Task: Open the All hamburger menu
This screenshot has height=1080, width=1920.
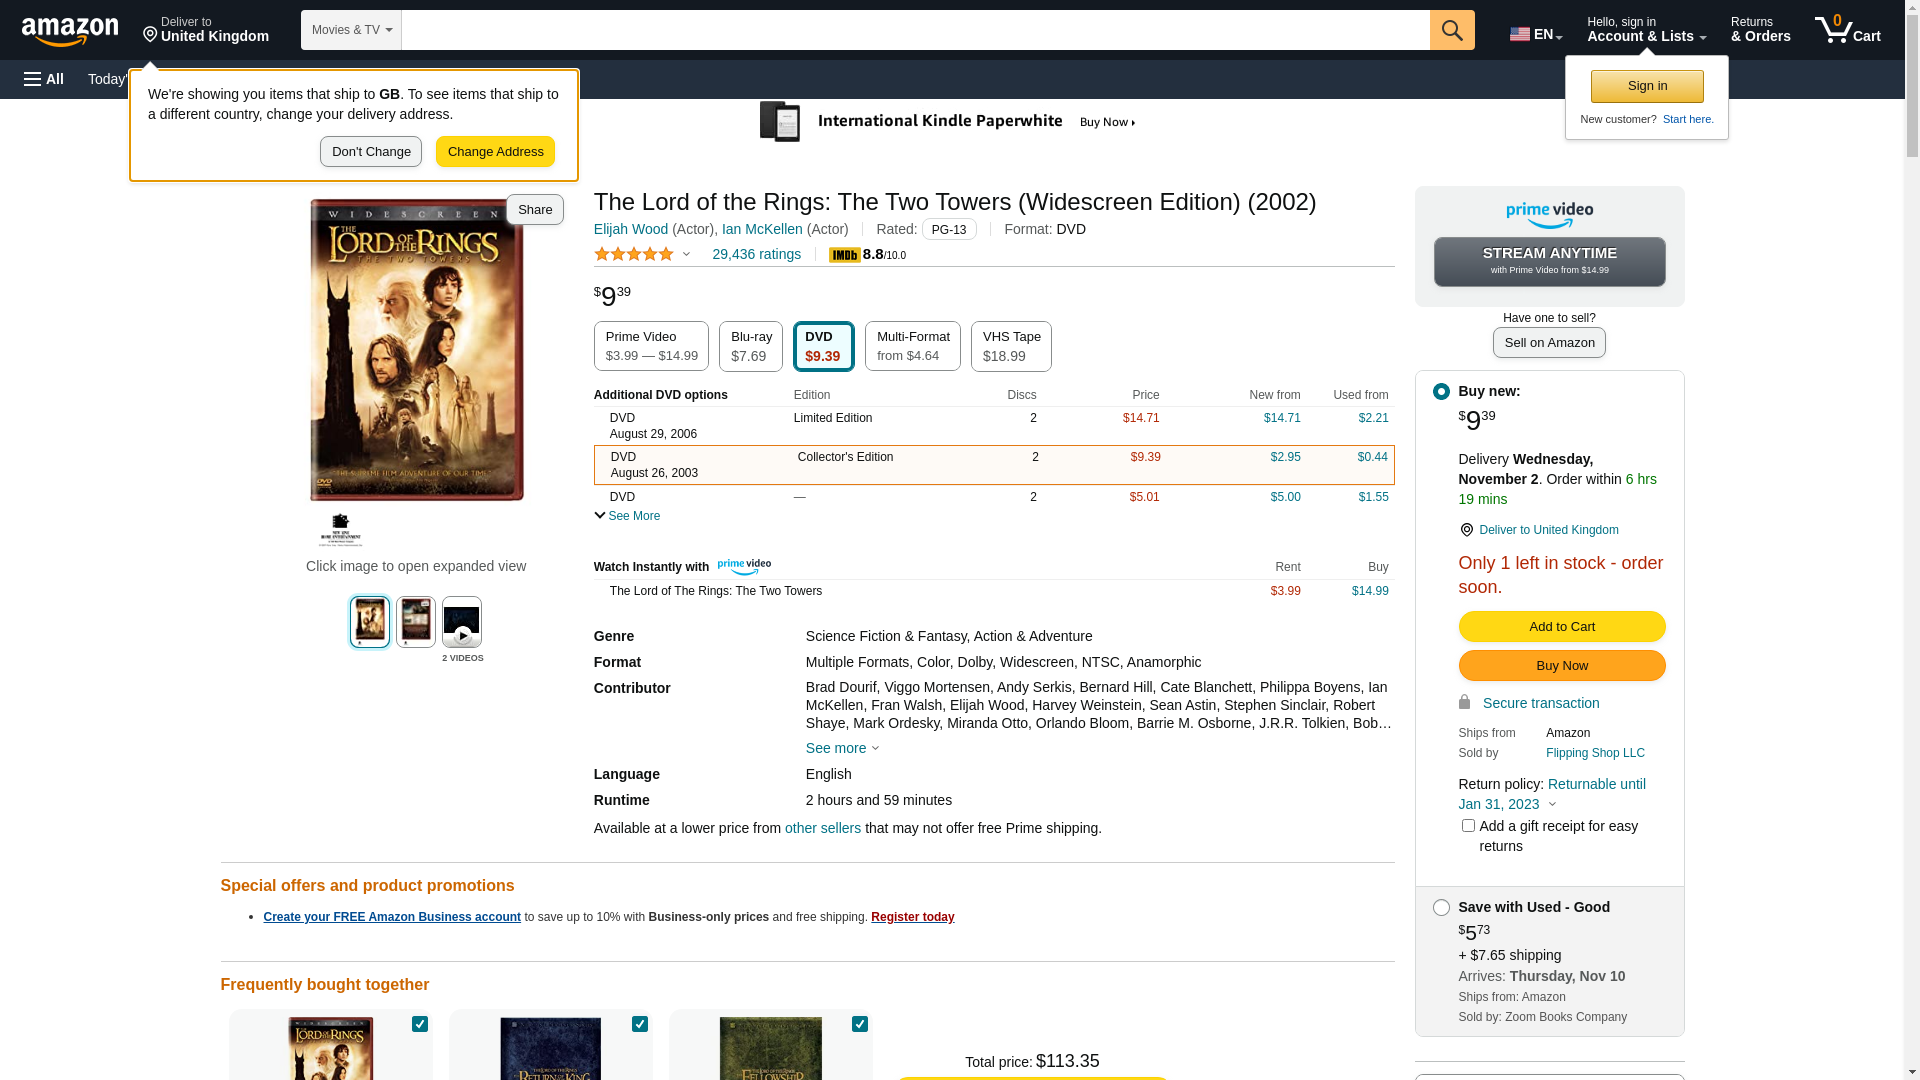Action: pyautogui.click(x=44, y=79)
